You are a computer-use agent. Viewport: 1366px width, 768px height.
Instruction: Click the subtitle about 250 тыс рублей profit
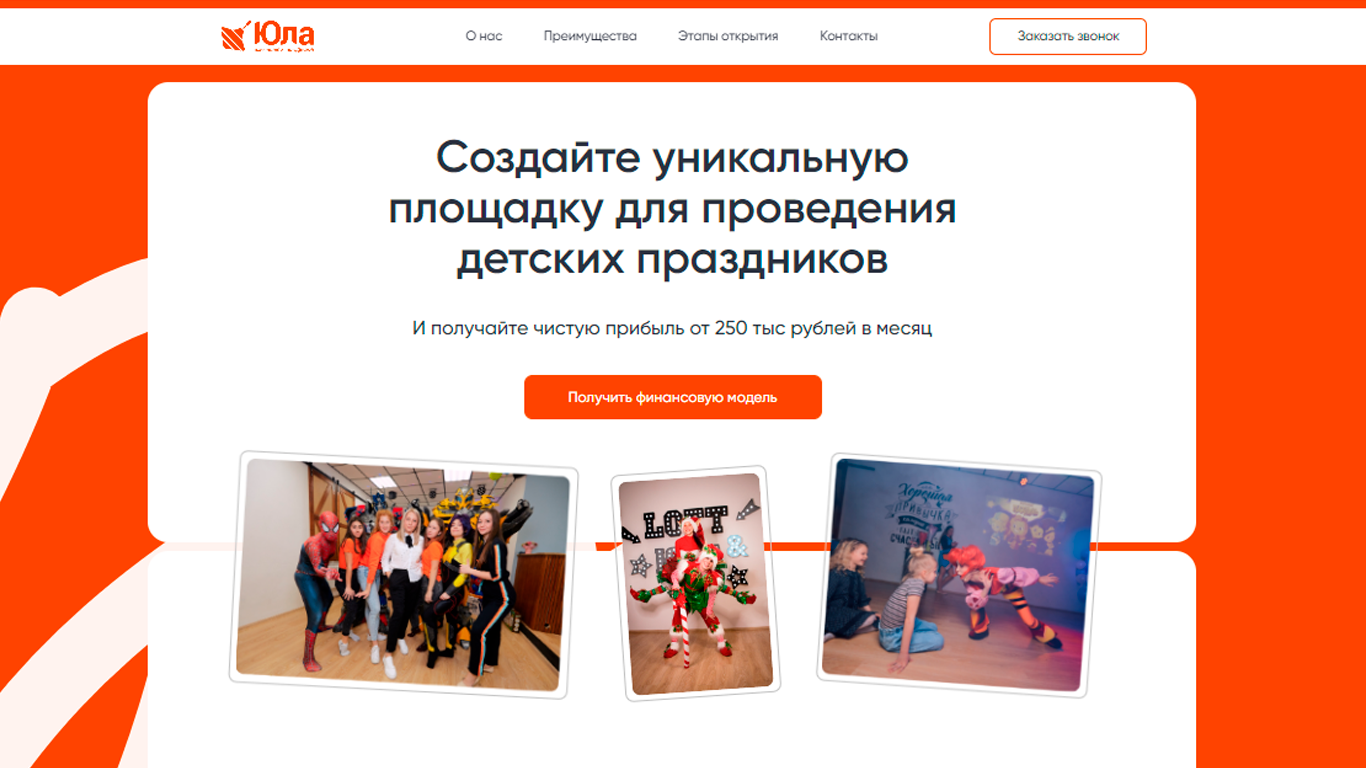point(672,328)
